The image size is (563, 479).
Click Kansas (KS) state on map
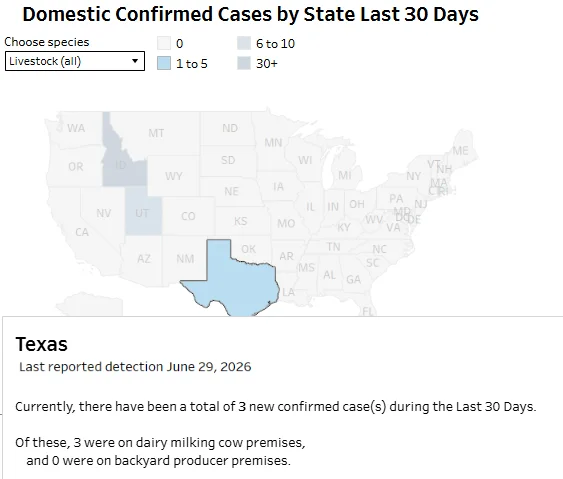(241, 221)
